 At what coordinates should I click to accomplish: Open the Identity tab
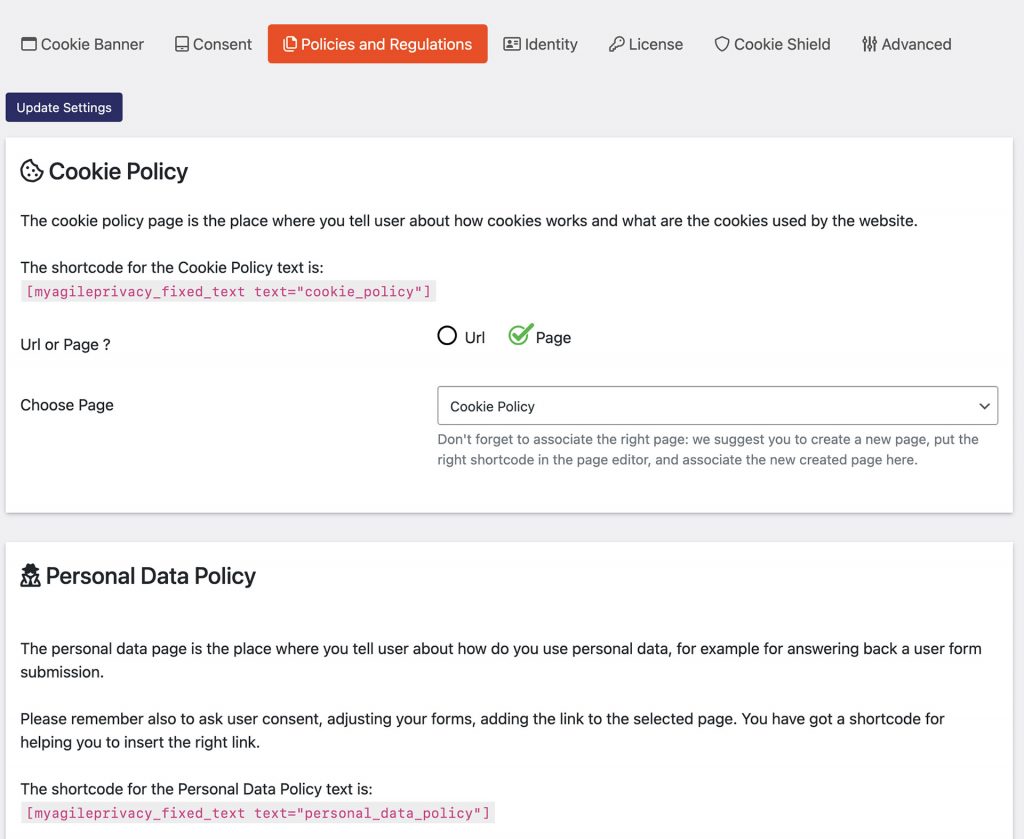(x=540, y=44)
